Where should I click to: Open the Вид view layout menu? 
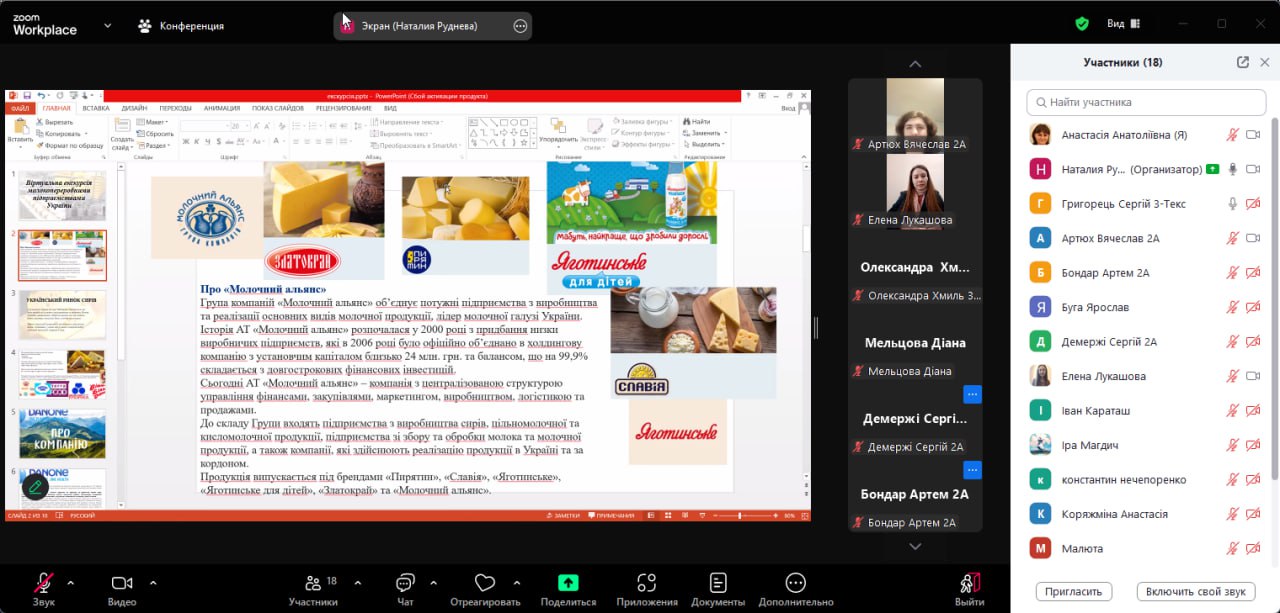click(1122, 23)
